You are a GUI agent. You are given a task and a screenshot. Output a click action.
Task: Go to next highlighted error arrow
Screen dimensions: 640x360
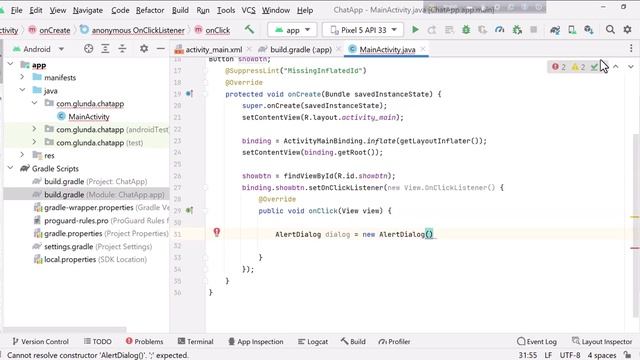[631, 67]
